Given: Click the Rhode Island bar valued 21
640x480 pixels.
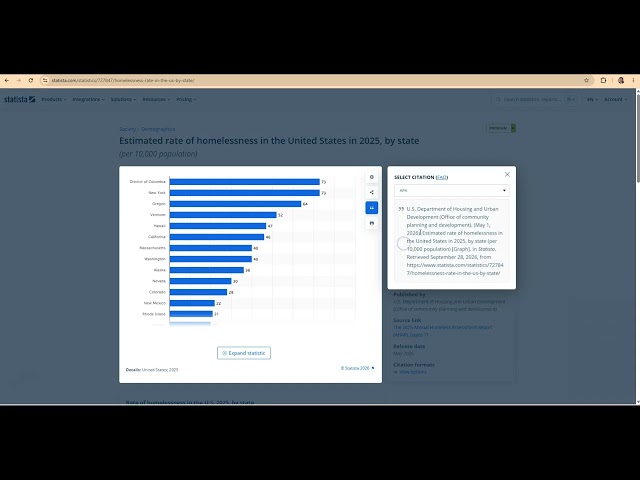Looking at the screenshot, I should (x=191, y=314).
